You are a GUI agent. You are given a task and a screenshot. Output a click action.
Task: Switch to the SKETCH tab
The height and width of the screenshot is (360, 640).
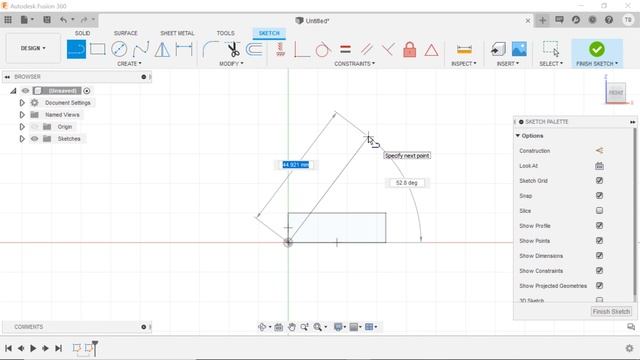[269, 33]
